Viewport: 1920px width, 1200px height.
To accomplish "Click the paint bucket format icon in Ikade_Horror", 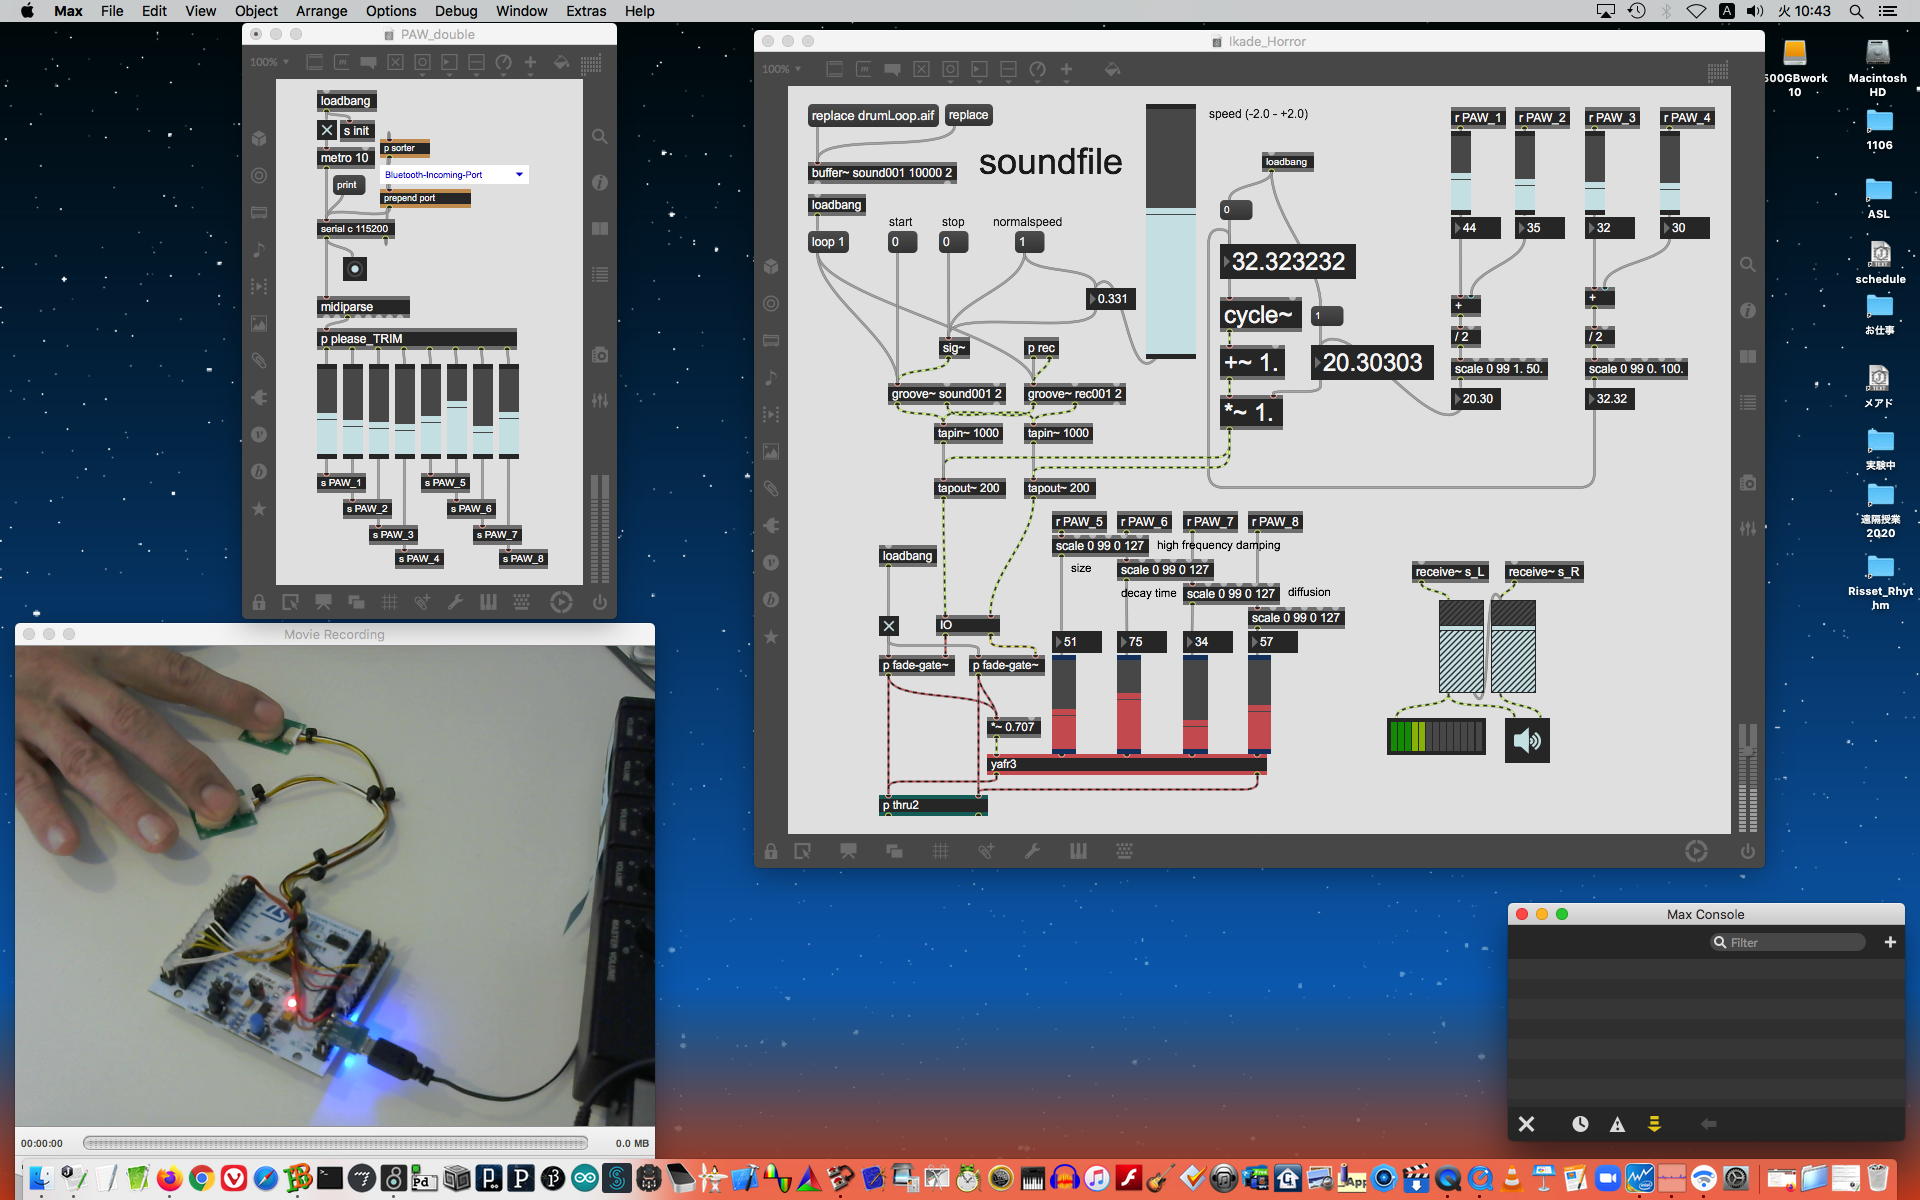I will tap(1112, 70).
